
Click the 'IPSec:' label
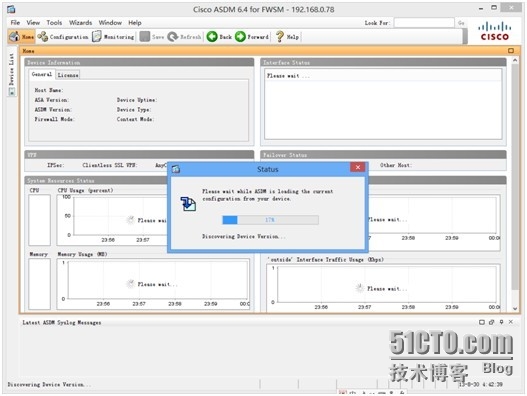point(55,165)
